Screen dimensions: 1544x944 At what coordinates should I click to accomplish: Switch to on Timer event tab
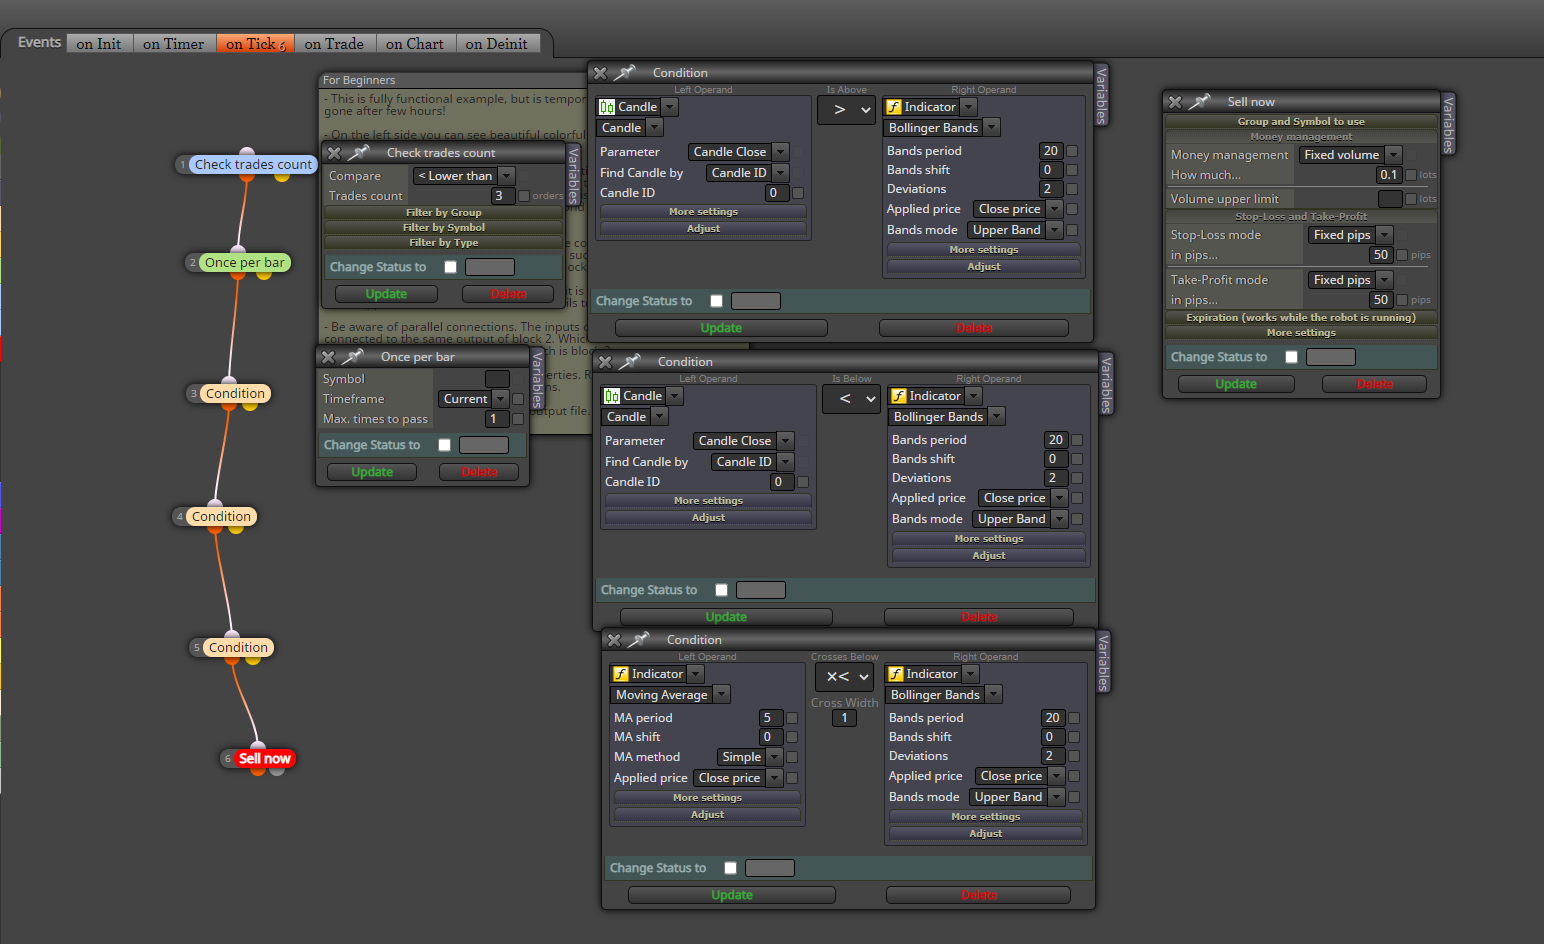click(173, 44)
